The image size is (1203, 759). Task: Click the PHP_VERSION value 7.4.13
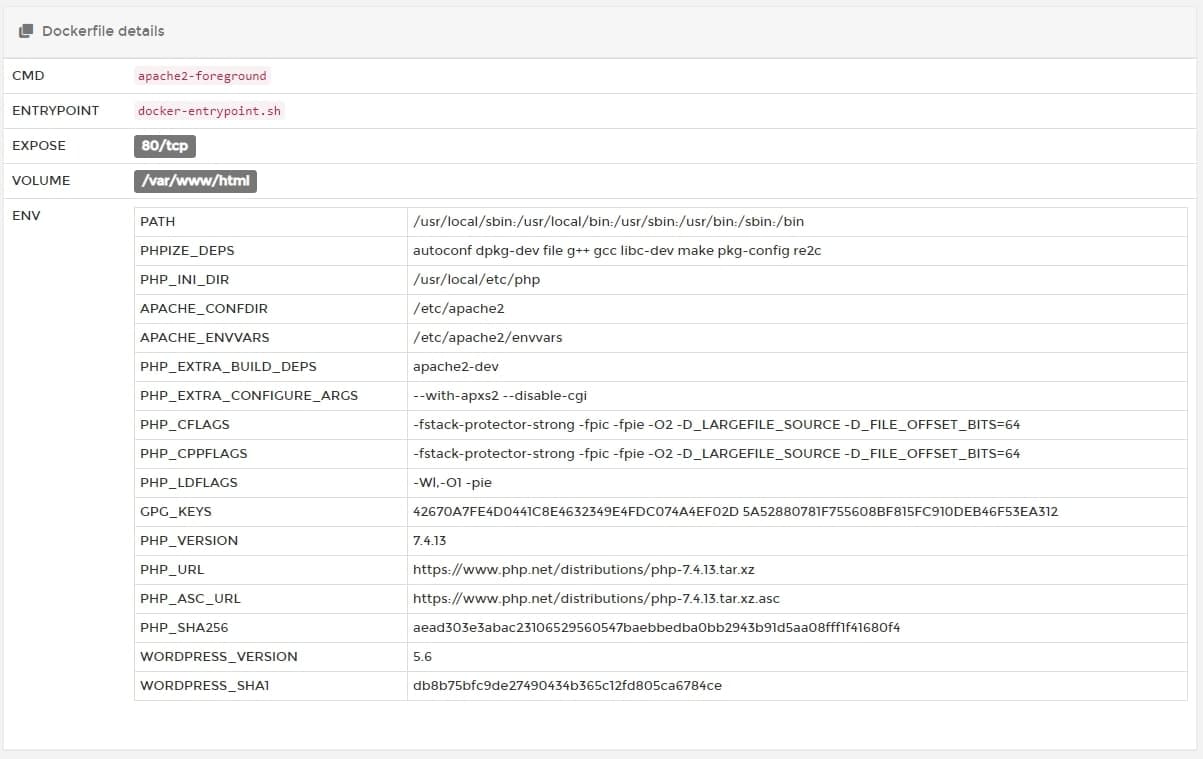click(x=429, y=540)
